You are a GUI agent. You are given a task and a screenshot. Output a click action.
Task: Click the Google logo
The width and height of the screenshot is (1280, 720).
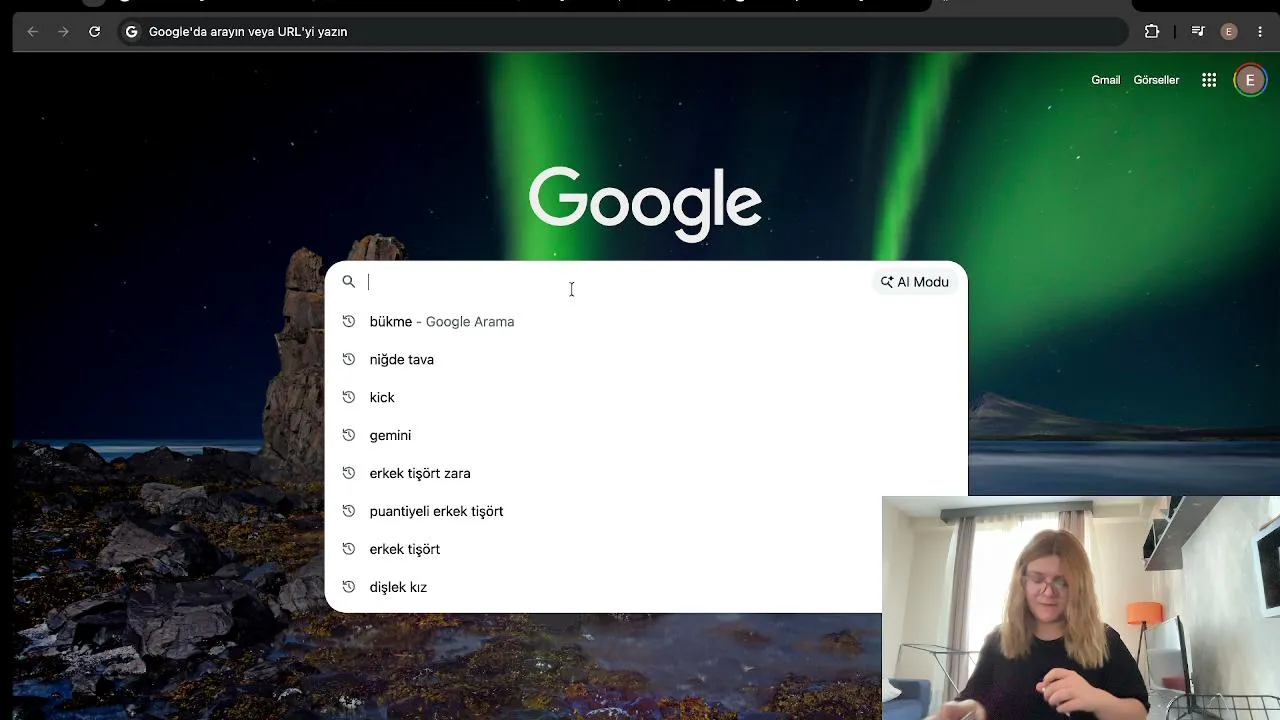(x=645, y=204)
